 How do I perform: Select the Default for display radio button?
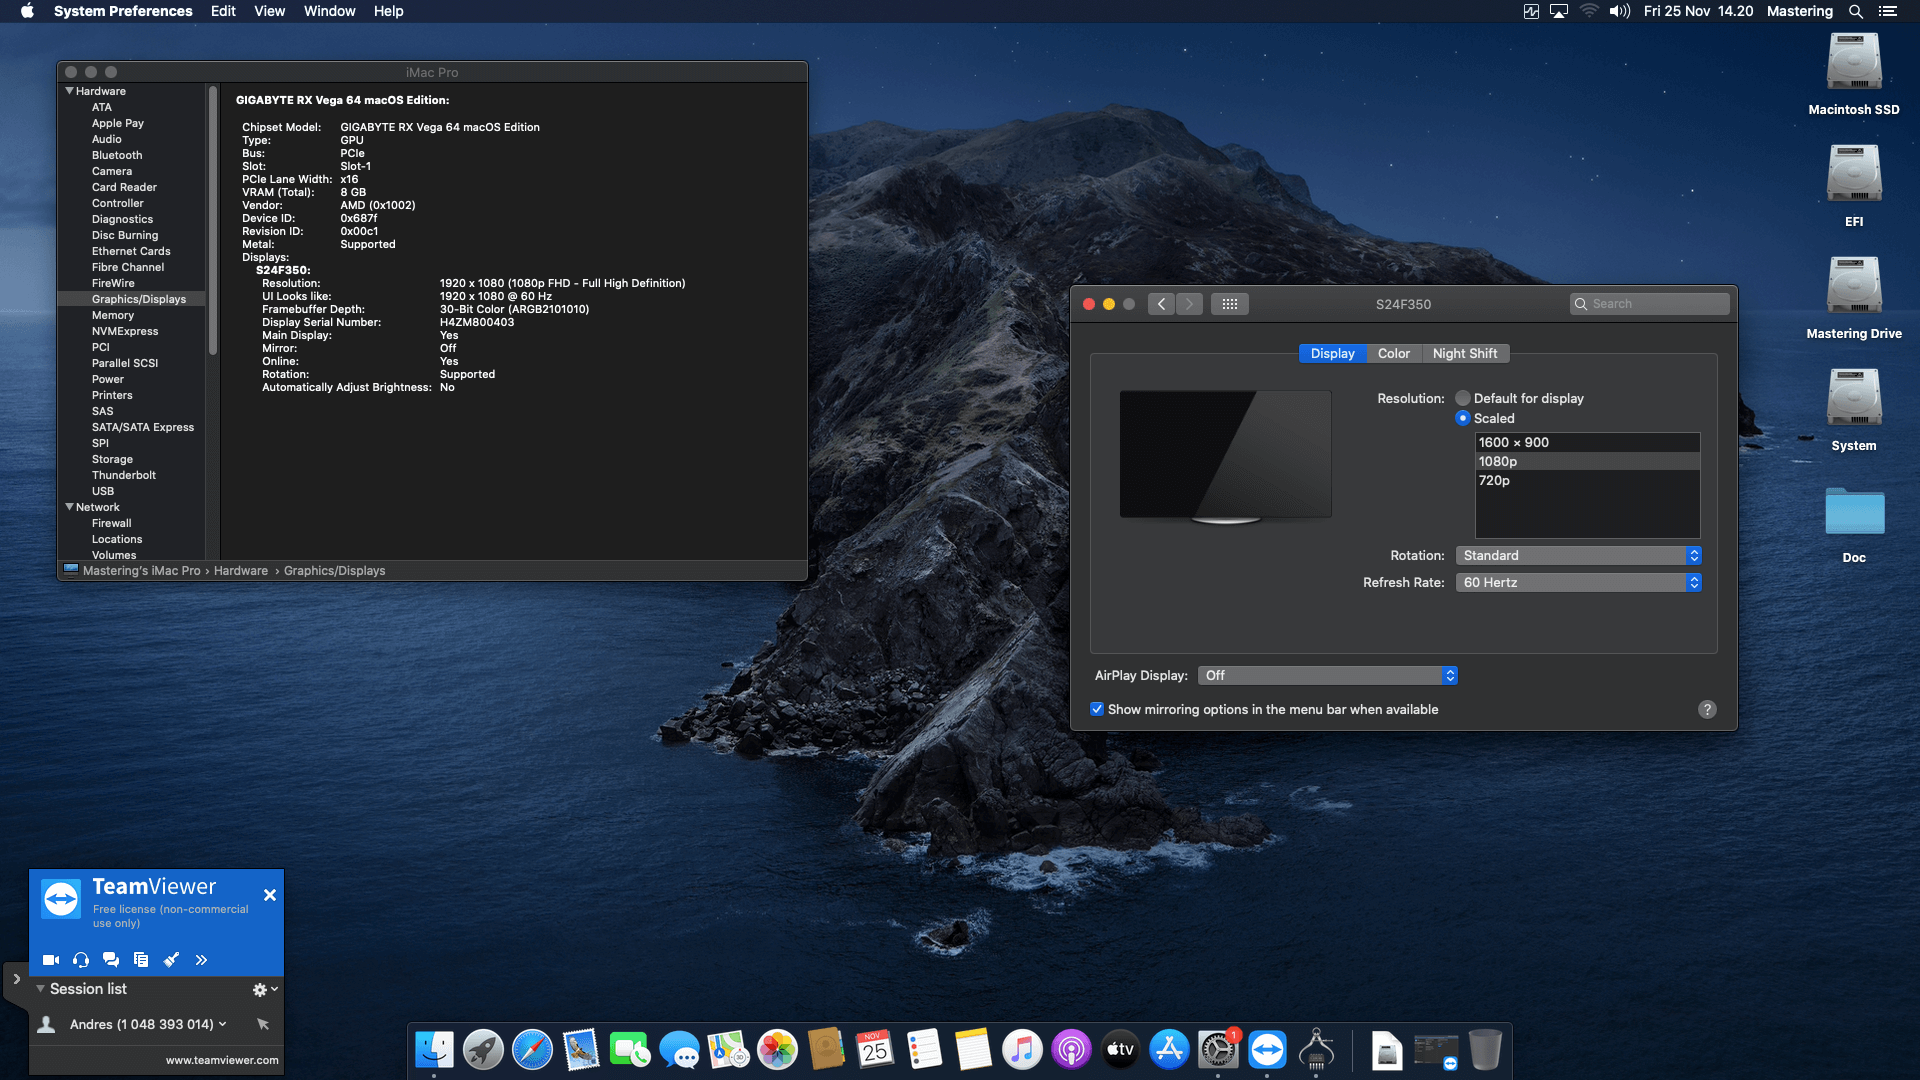click(1463, 398)
